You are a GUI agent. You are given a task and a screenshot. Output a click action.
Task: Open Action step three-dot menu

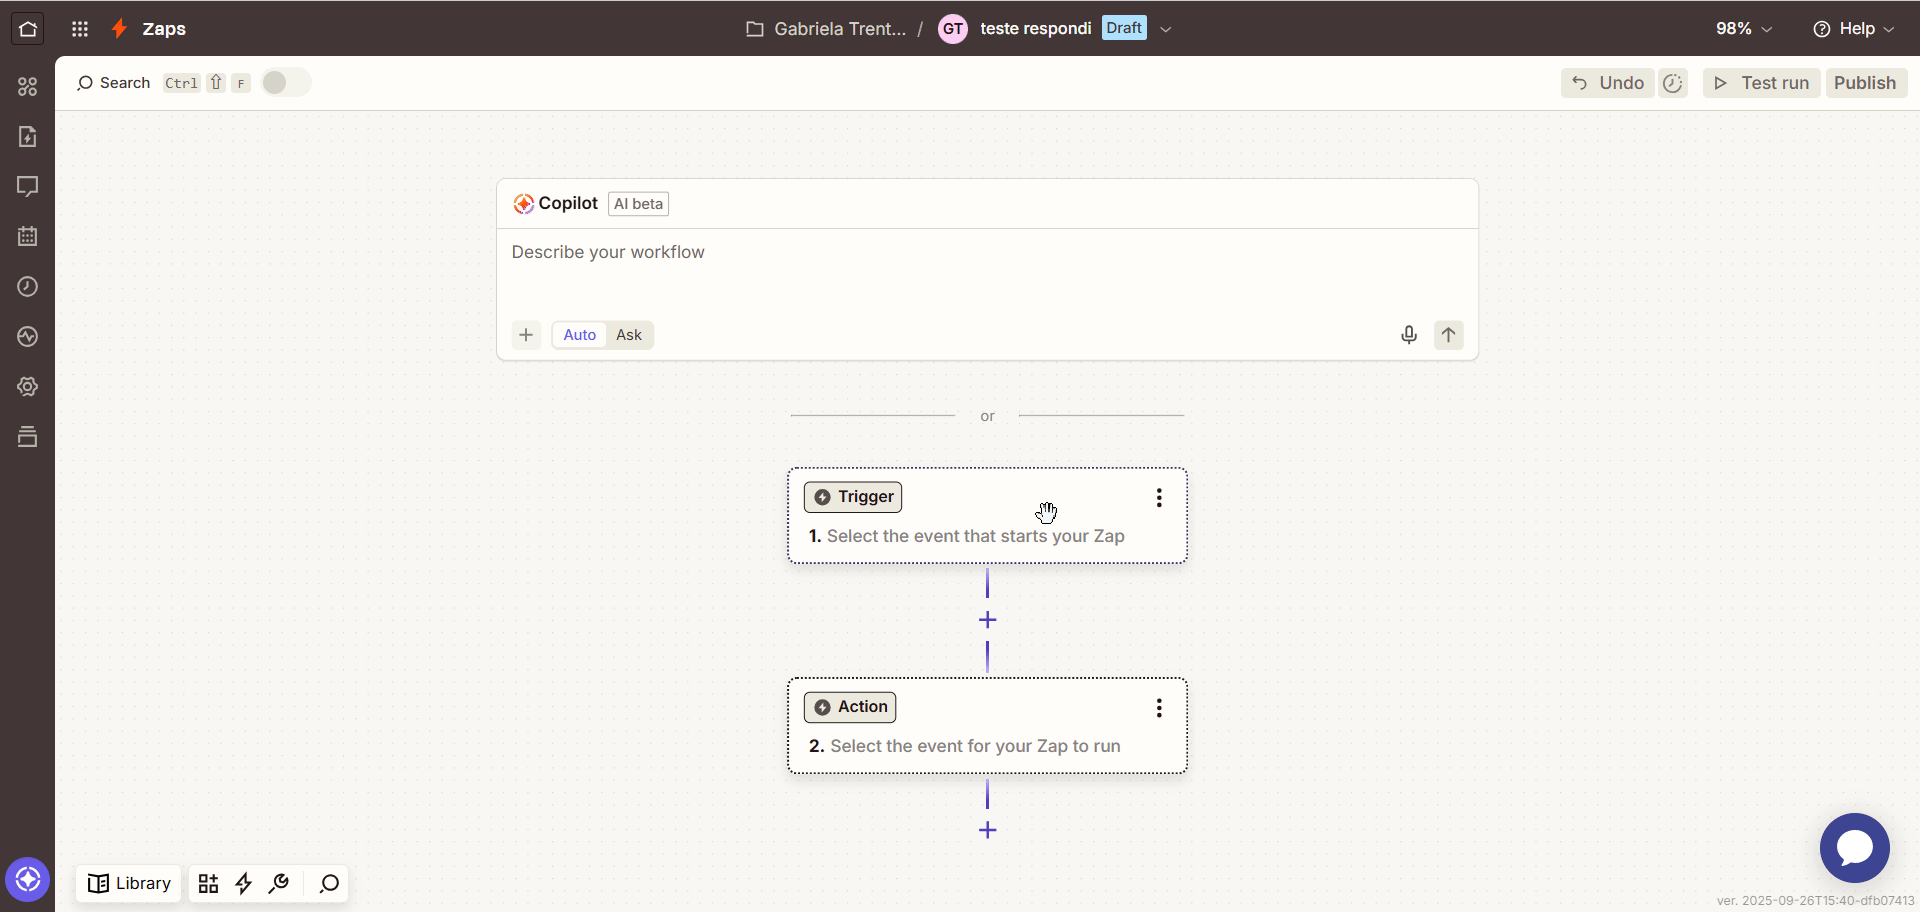coord(1159,708)
